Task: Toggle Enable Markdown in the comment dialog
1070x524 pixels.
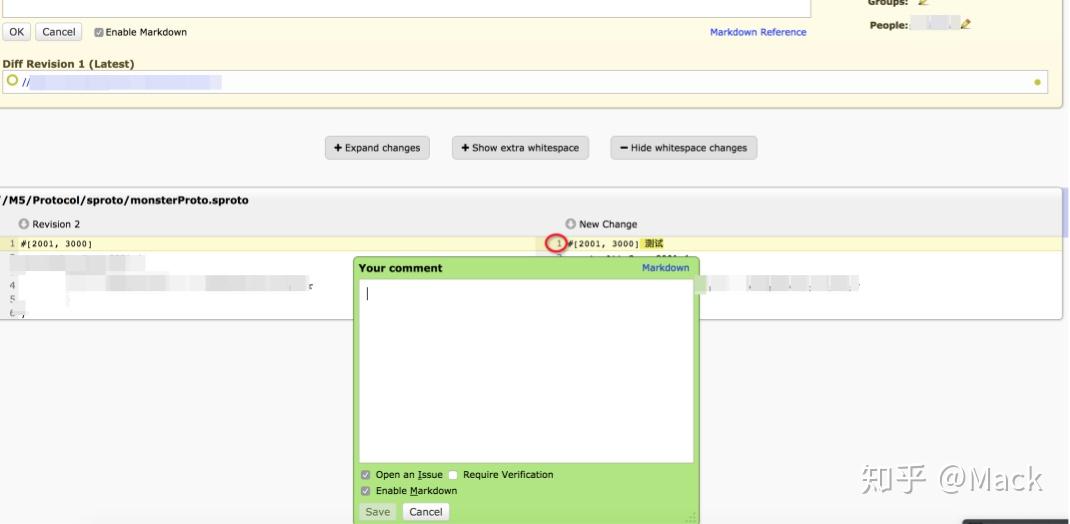Action: pos(366,491)
